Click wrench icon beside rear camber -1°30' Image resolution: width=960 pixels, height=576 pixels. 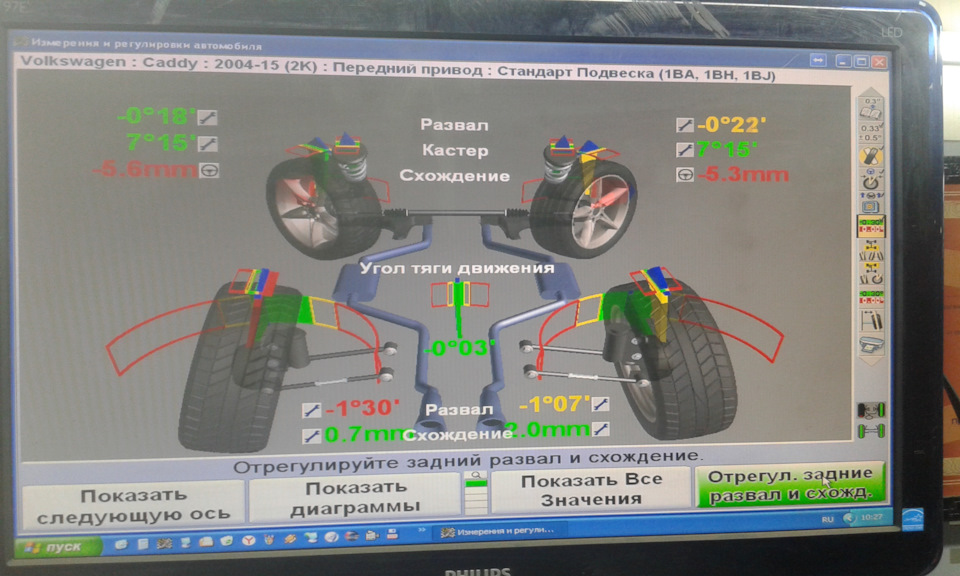click(x=312, y=410)
